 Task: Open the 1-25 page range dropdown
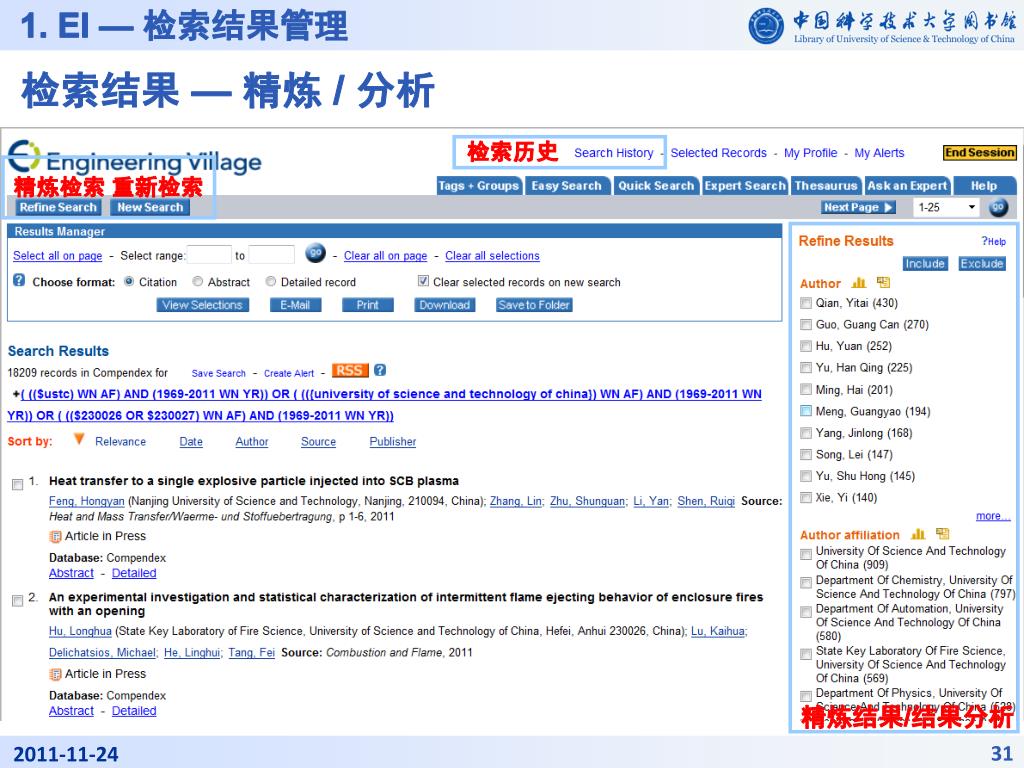946,208
